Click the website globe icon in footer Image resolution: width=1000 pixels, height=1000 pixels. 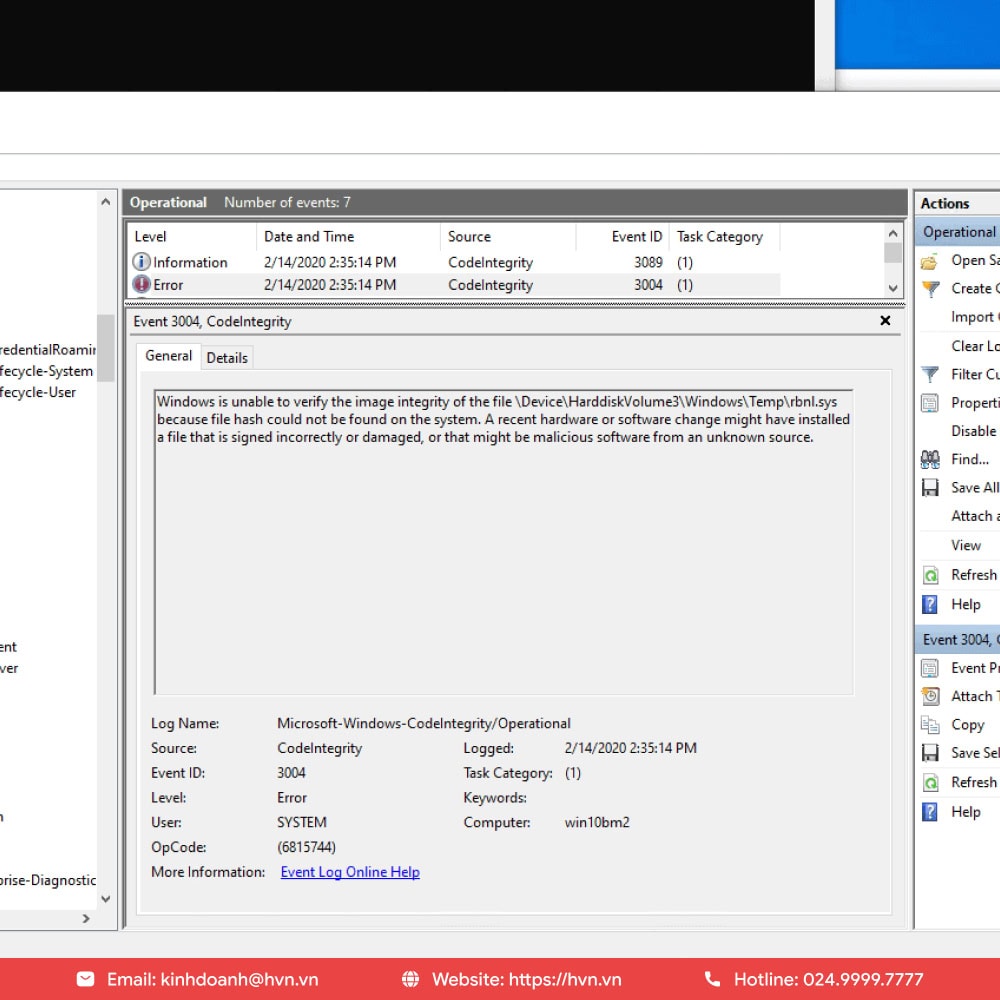pos(411,979)
